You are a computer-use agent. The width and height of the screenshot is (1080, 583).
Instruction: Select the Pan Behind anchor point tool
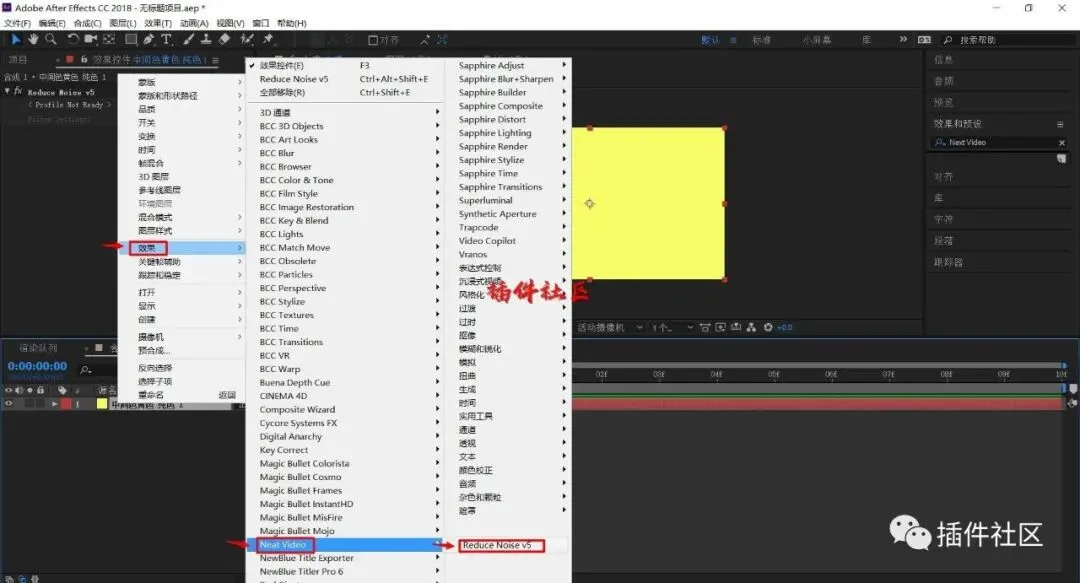pyautogui.click(x=109, y=39)
